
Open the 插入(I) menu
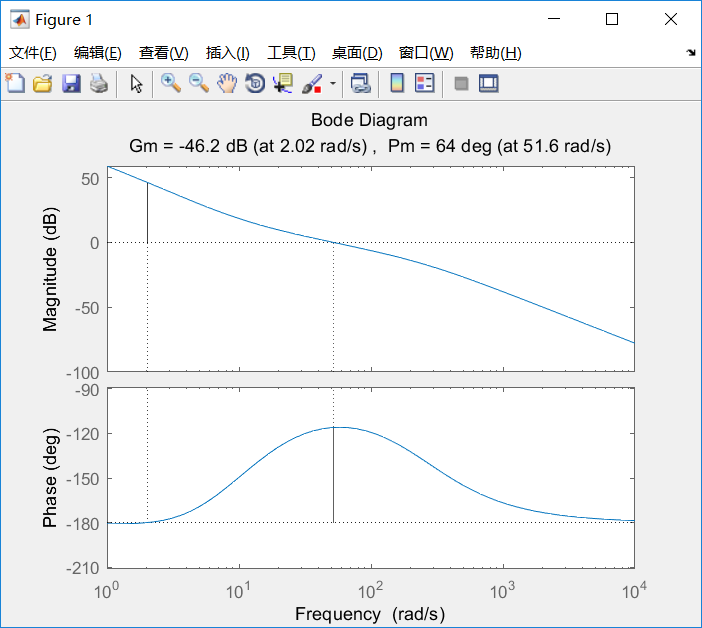click(227, 53)
